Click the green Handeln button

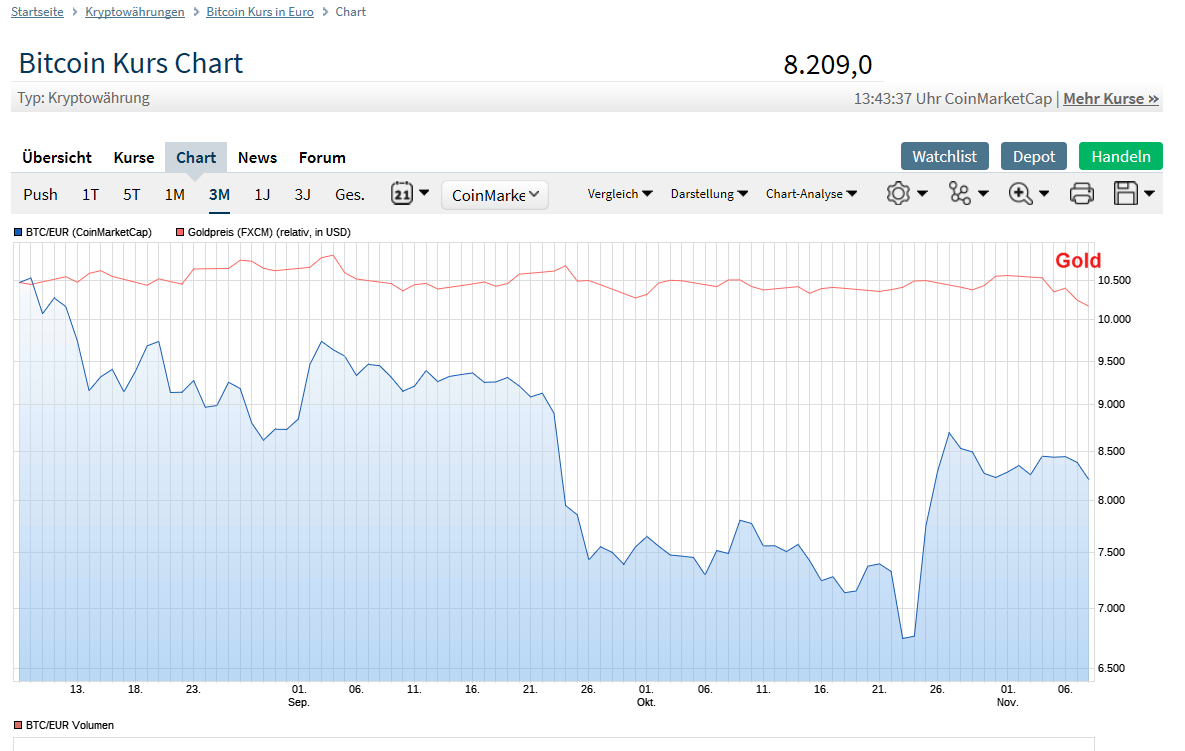1121,156
